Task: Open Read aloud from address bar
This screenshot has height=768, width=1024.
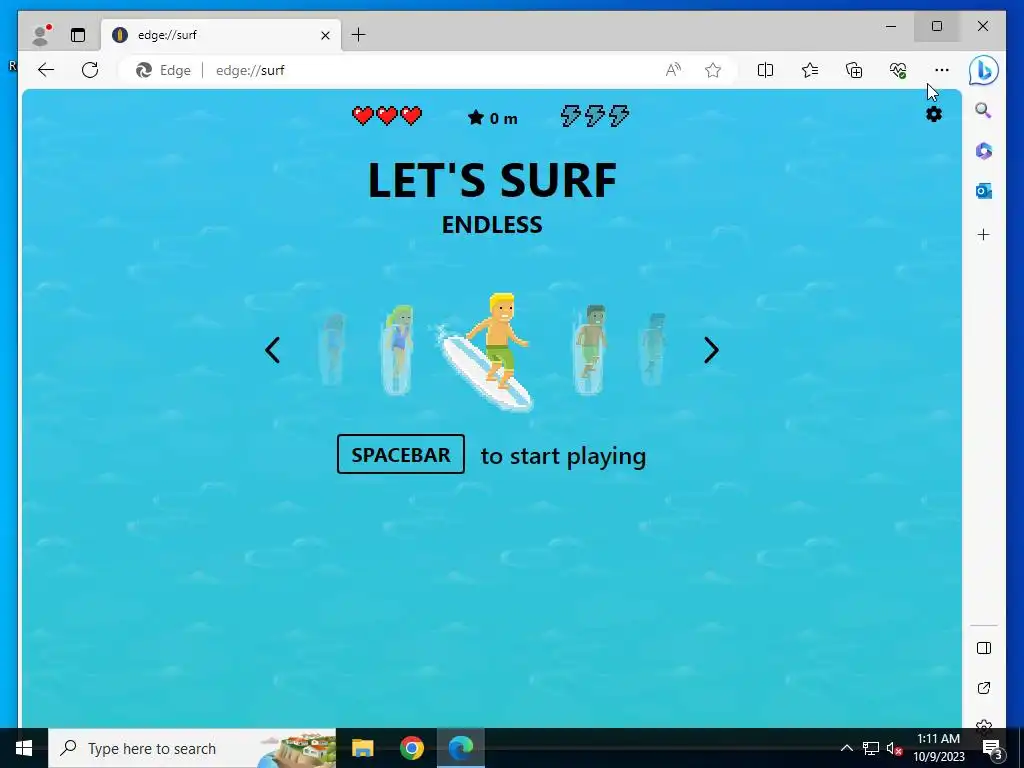Action: tap(673, 70)
